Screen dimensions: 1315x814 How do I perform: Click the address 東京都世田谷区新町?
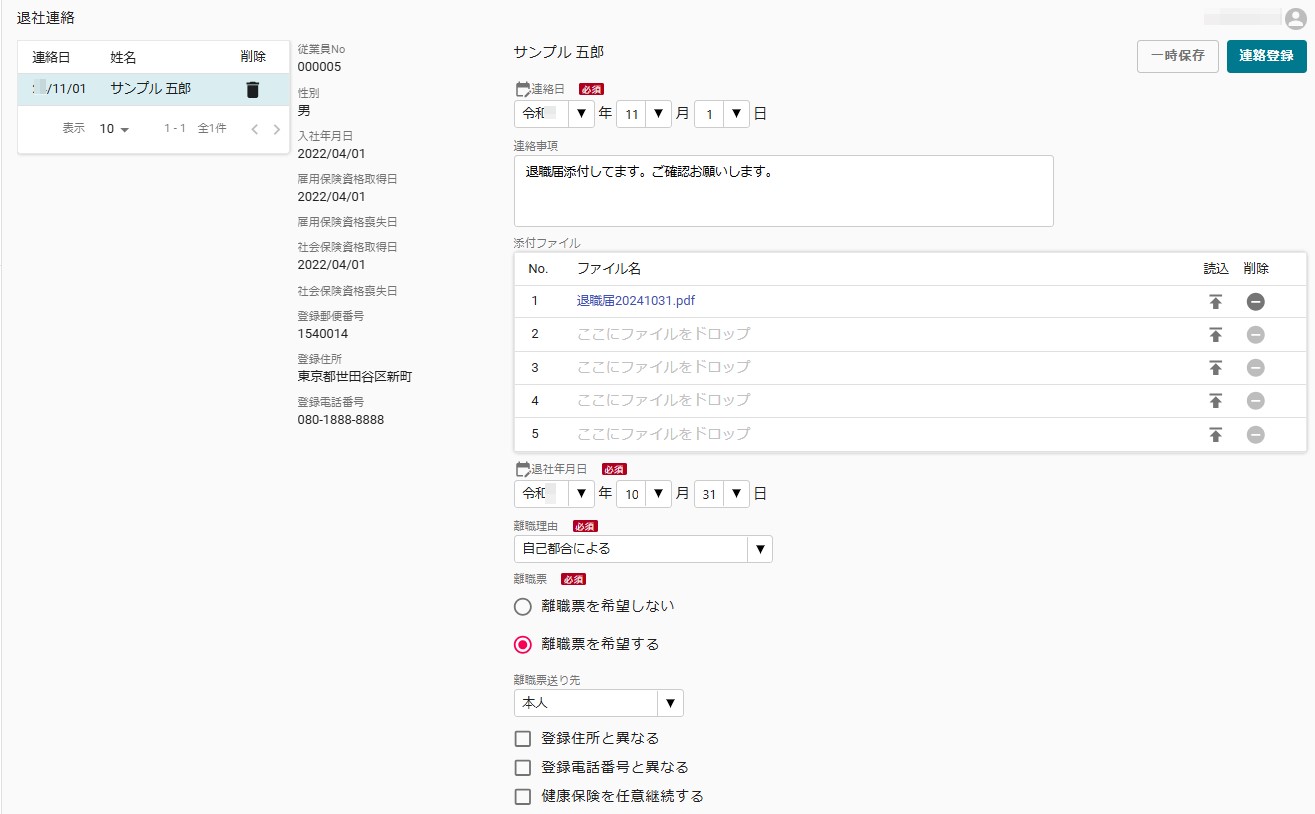tap(355, 377)
